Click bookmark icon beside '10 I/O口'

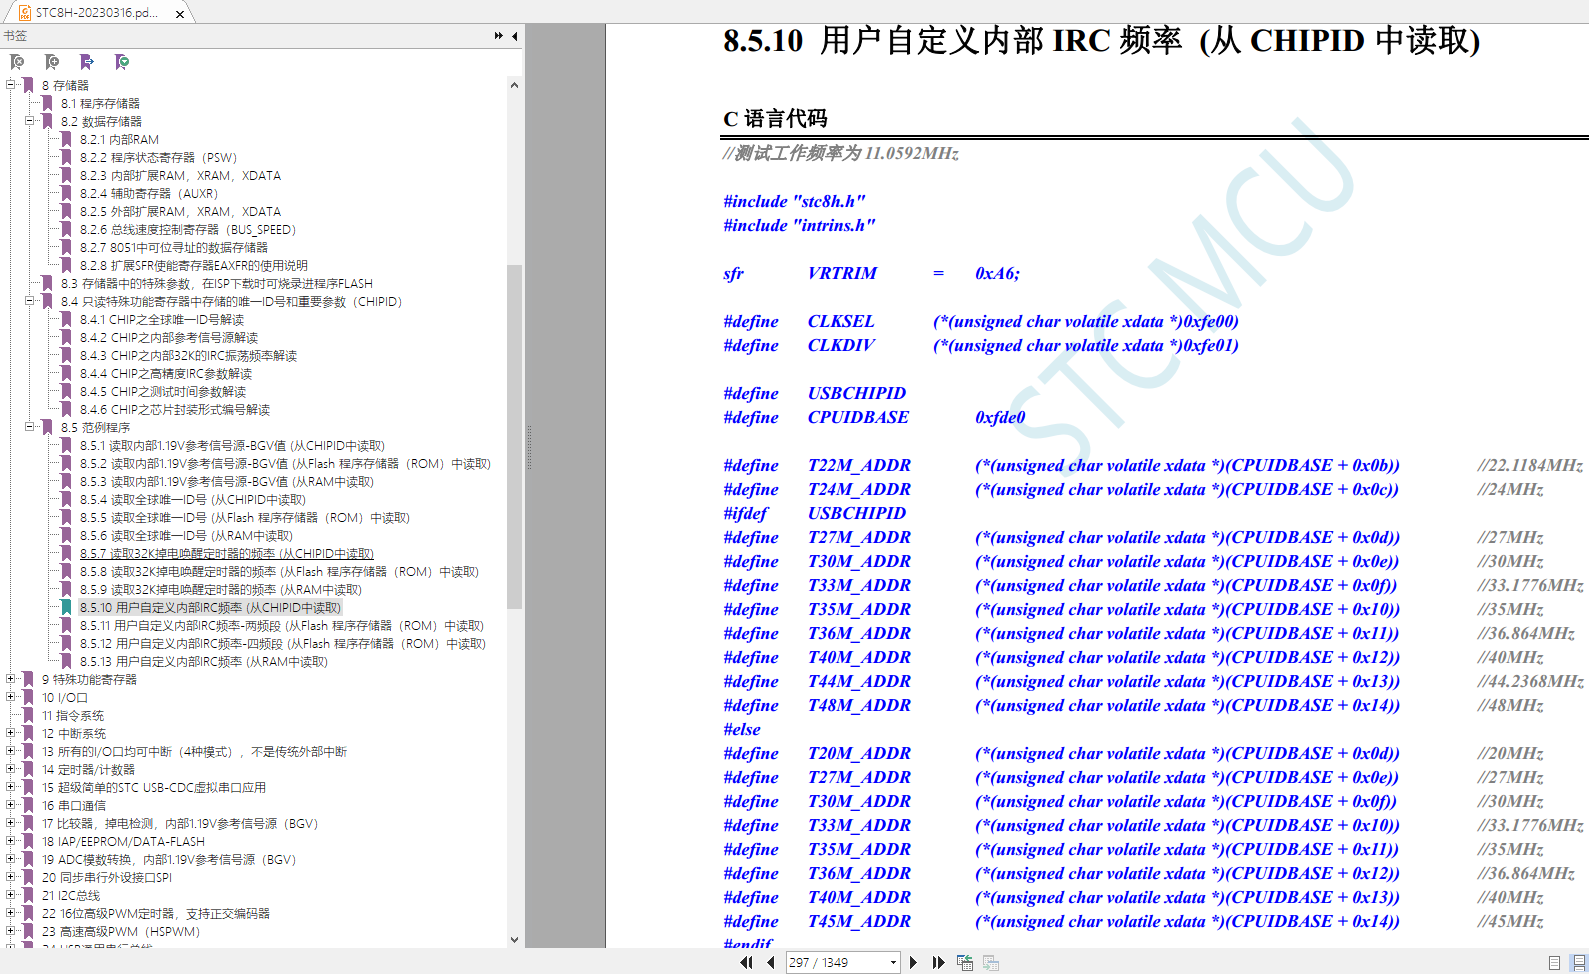coord(28,697)
